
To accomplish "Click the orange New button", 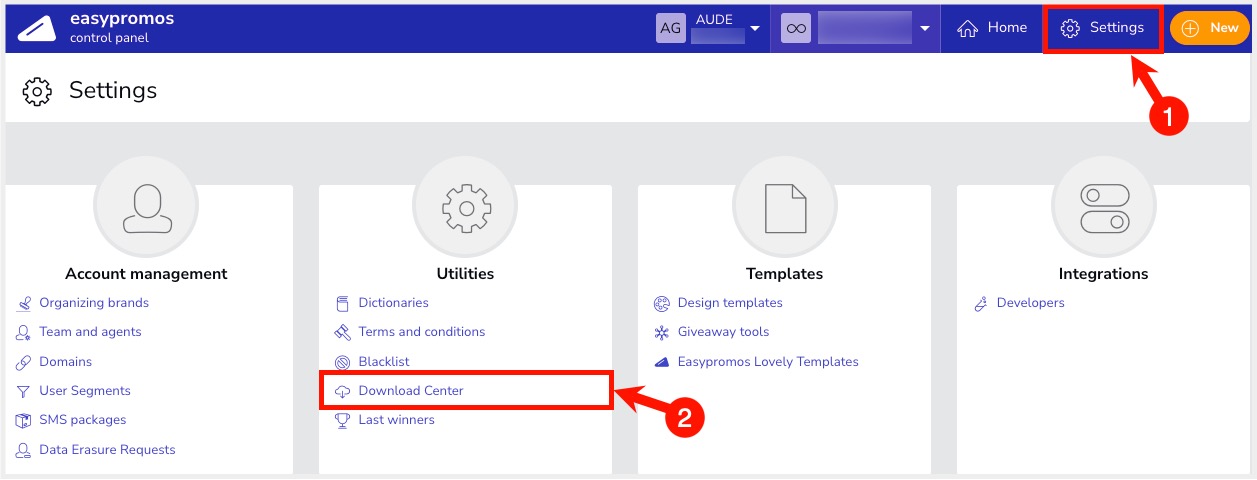I will 1209,28.
